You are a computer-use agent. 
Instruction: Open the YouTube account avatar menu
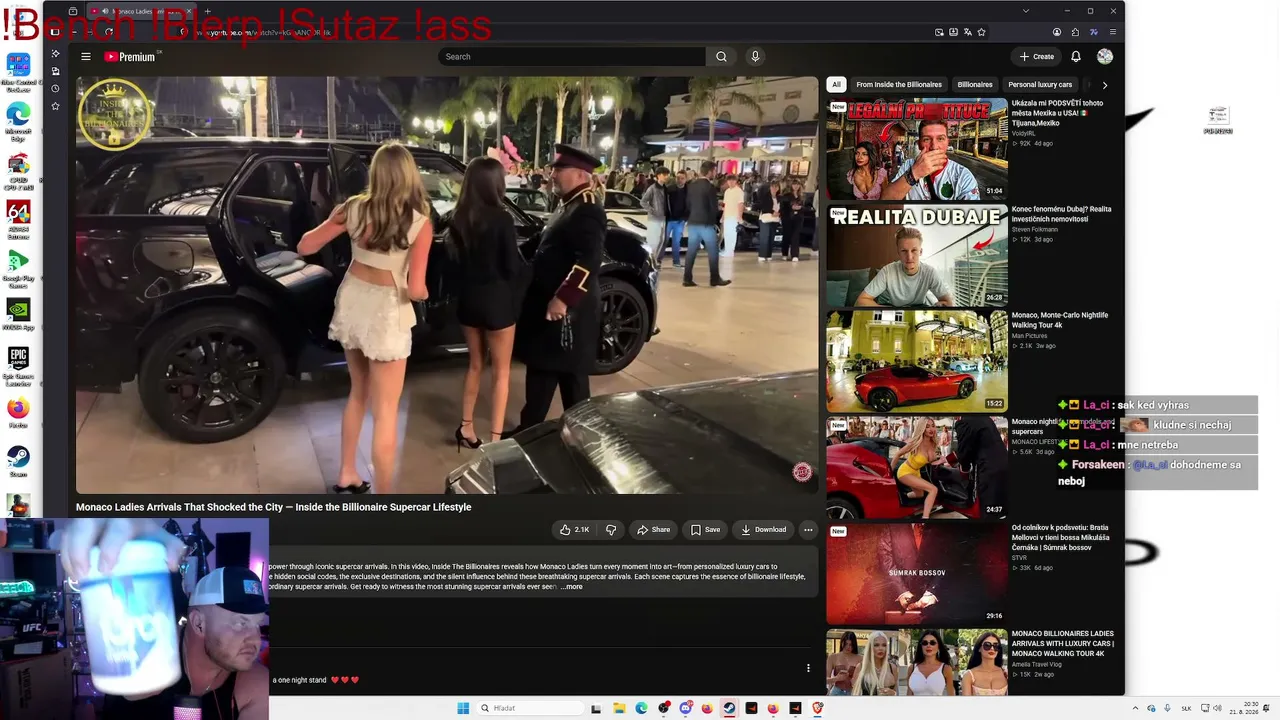pyautogui.click(x=1105, y=57)
